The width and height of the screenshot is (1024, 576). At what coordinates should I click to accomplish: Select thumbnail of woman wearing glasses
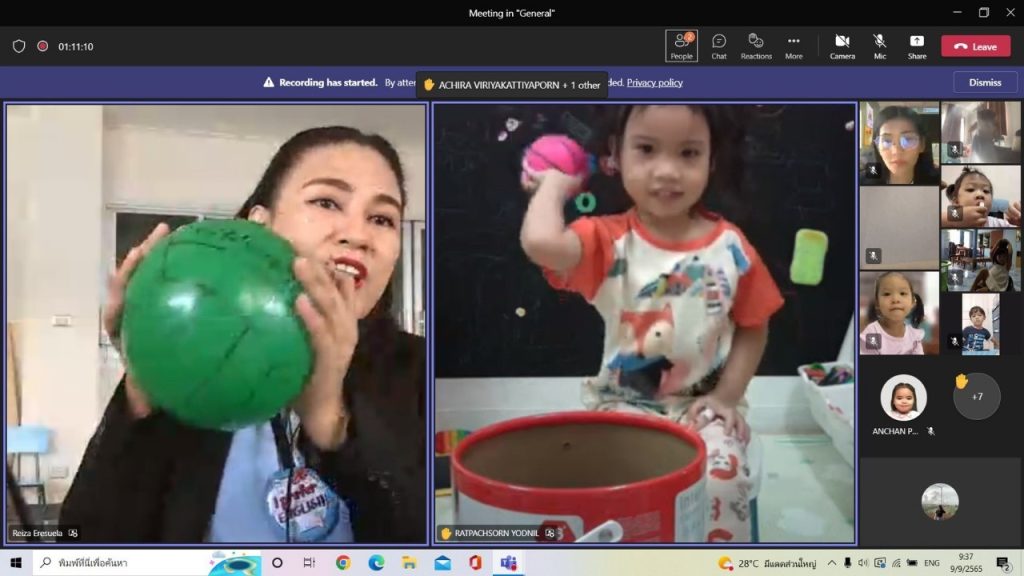click(x=899, y=143)
